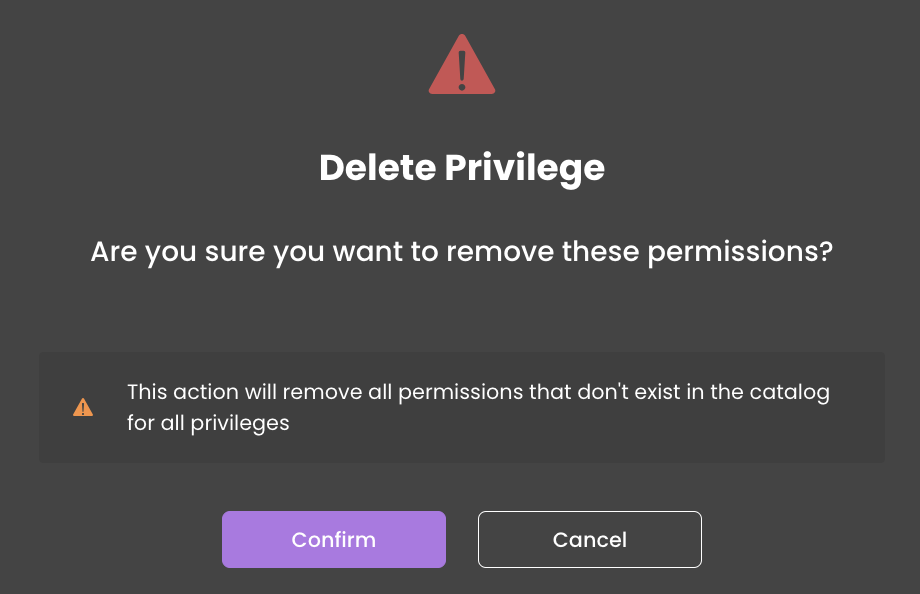Click the word 'Delete' in the title
This screenshot has height=594, width=920.
coord(378,168)
